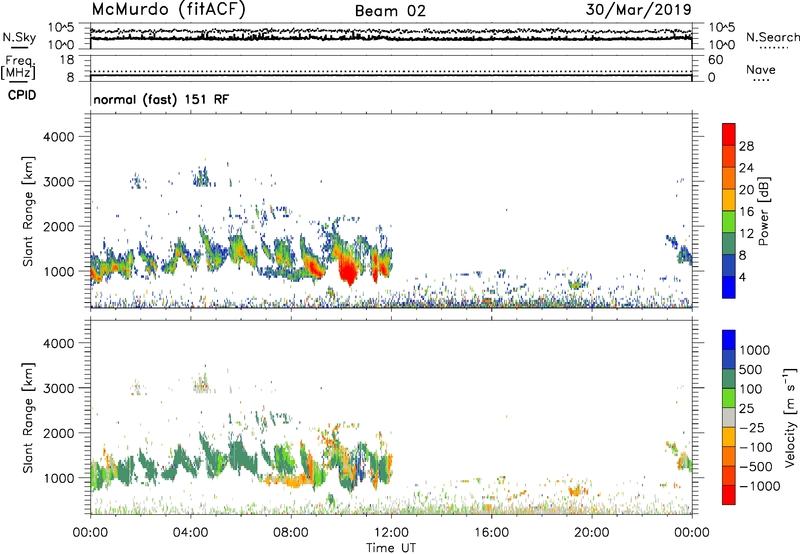Click the velocity colorbar blue top segment
This screenshot has width=800, height=554.
pos(729,340)
